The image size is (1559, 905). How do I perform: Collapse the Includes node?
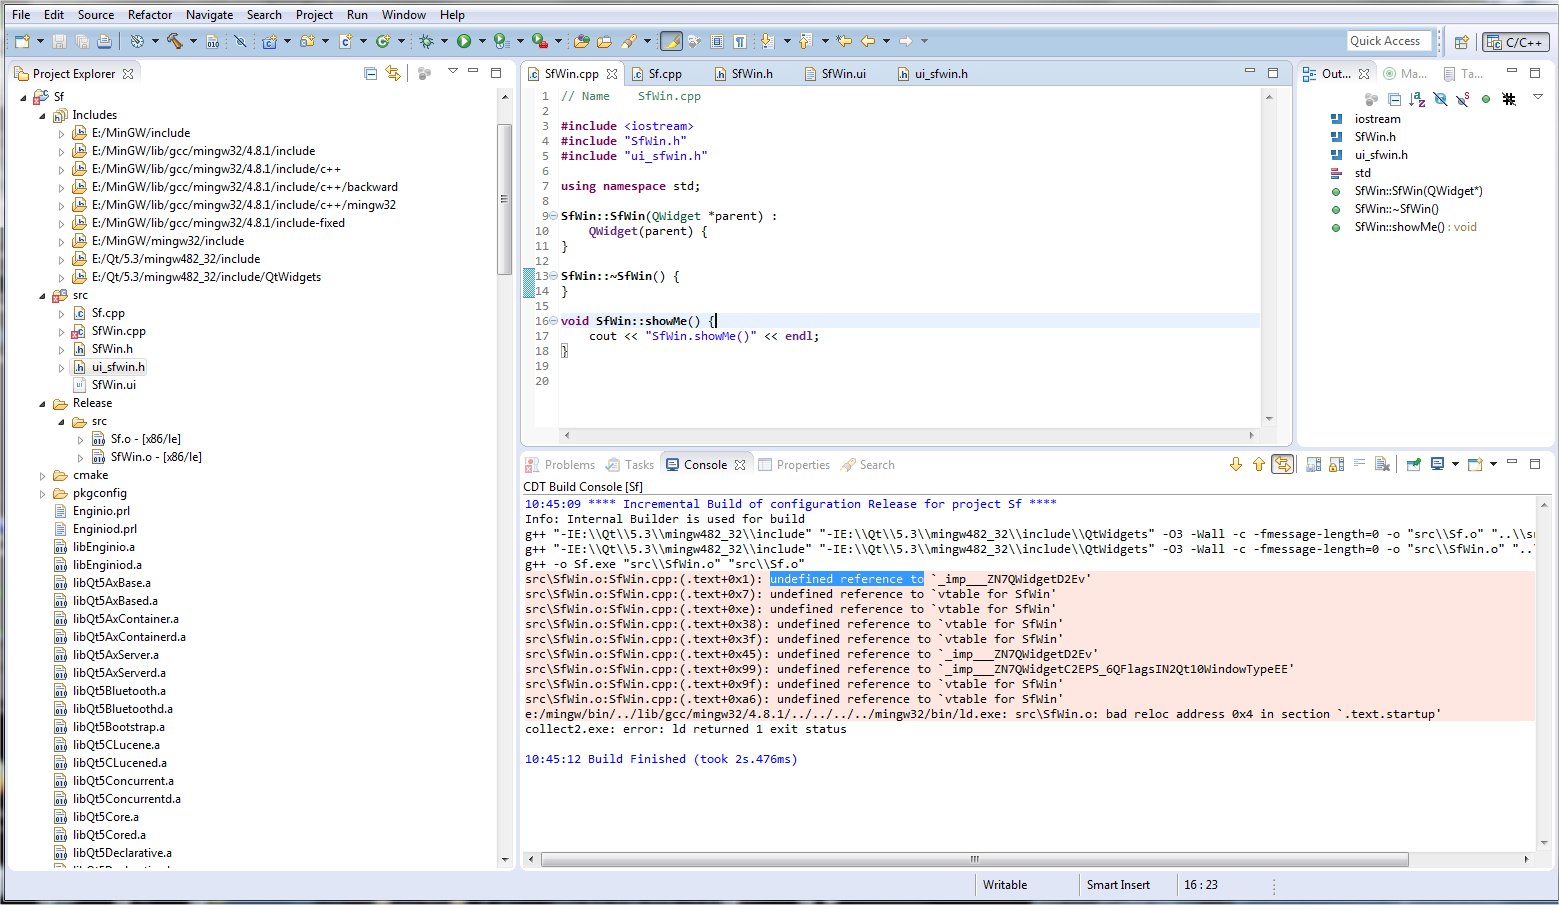pyautogui.click(x=42, y=116)
